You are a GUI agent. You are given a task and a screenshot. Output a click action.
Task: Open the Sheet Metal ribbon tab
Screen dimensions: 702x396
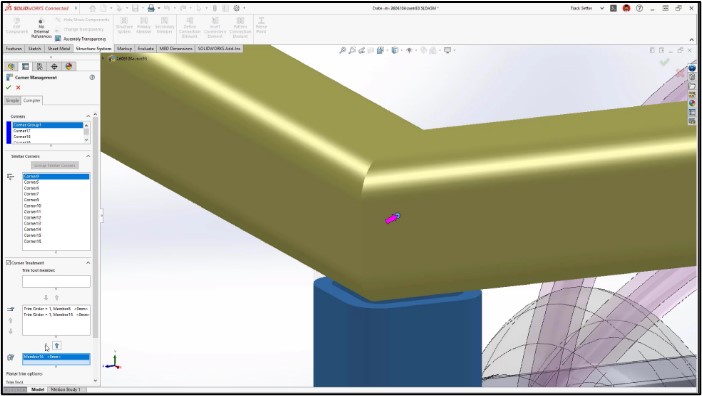[x=59, y=48]
